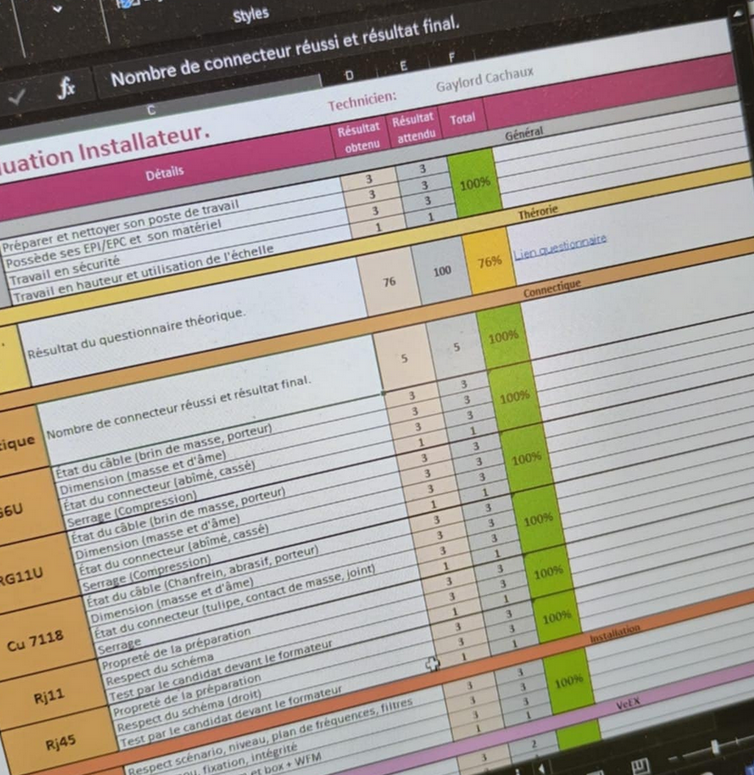Image resolution: width=754 pixels, height=775 pixels.
Task: Click the expected result cell showing 100
Action: [x=442, y=270]
